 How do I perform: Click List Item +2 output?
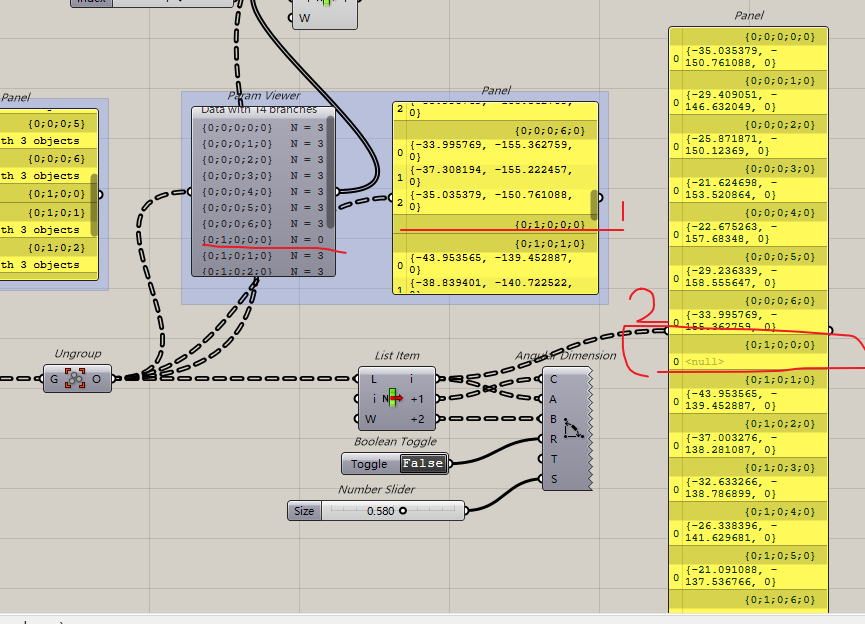(x=417, y=419)
